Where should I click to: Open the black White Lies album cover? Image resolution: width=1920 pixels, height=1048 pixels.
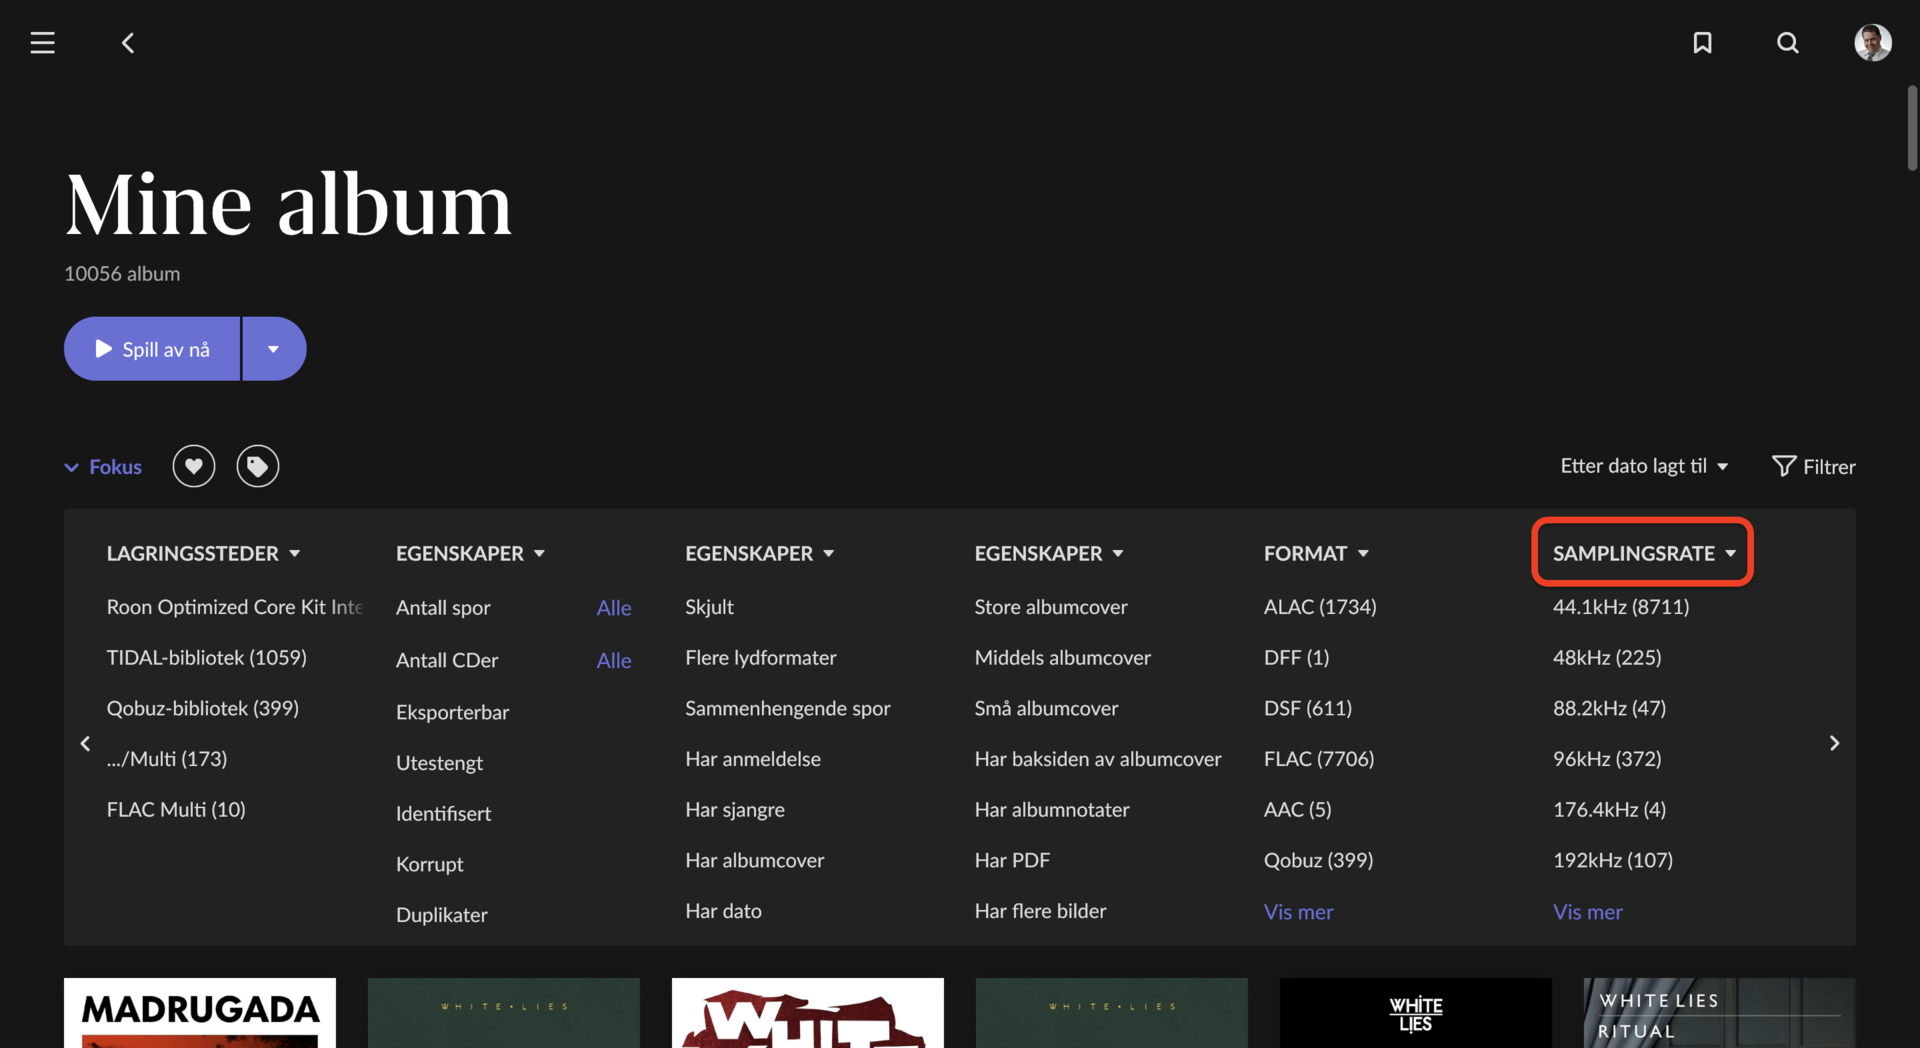click(x=1416, y=1013)
